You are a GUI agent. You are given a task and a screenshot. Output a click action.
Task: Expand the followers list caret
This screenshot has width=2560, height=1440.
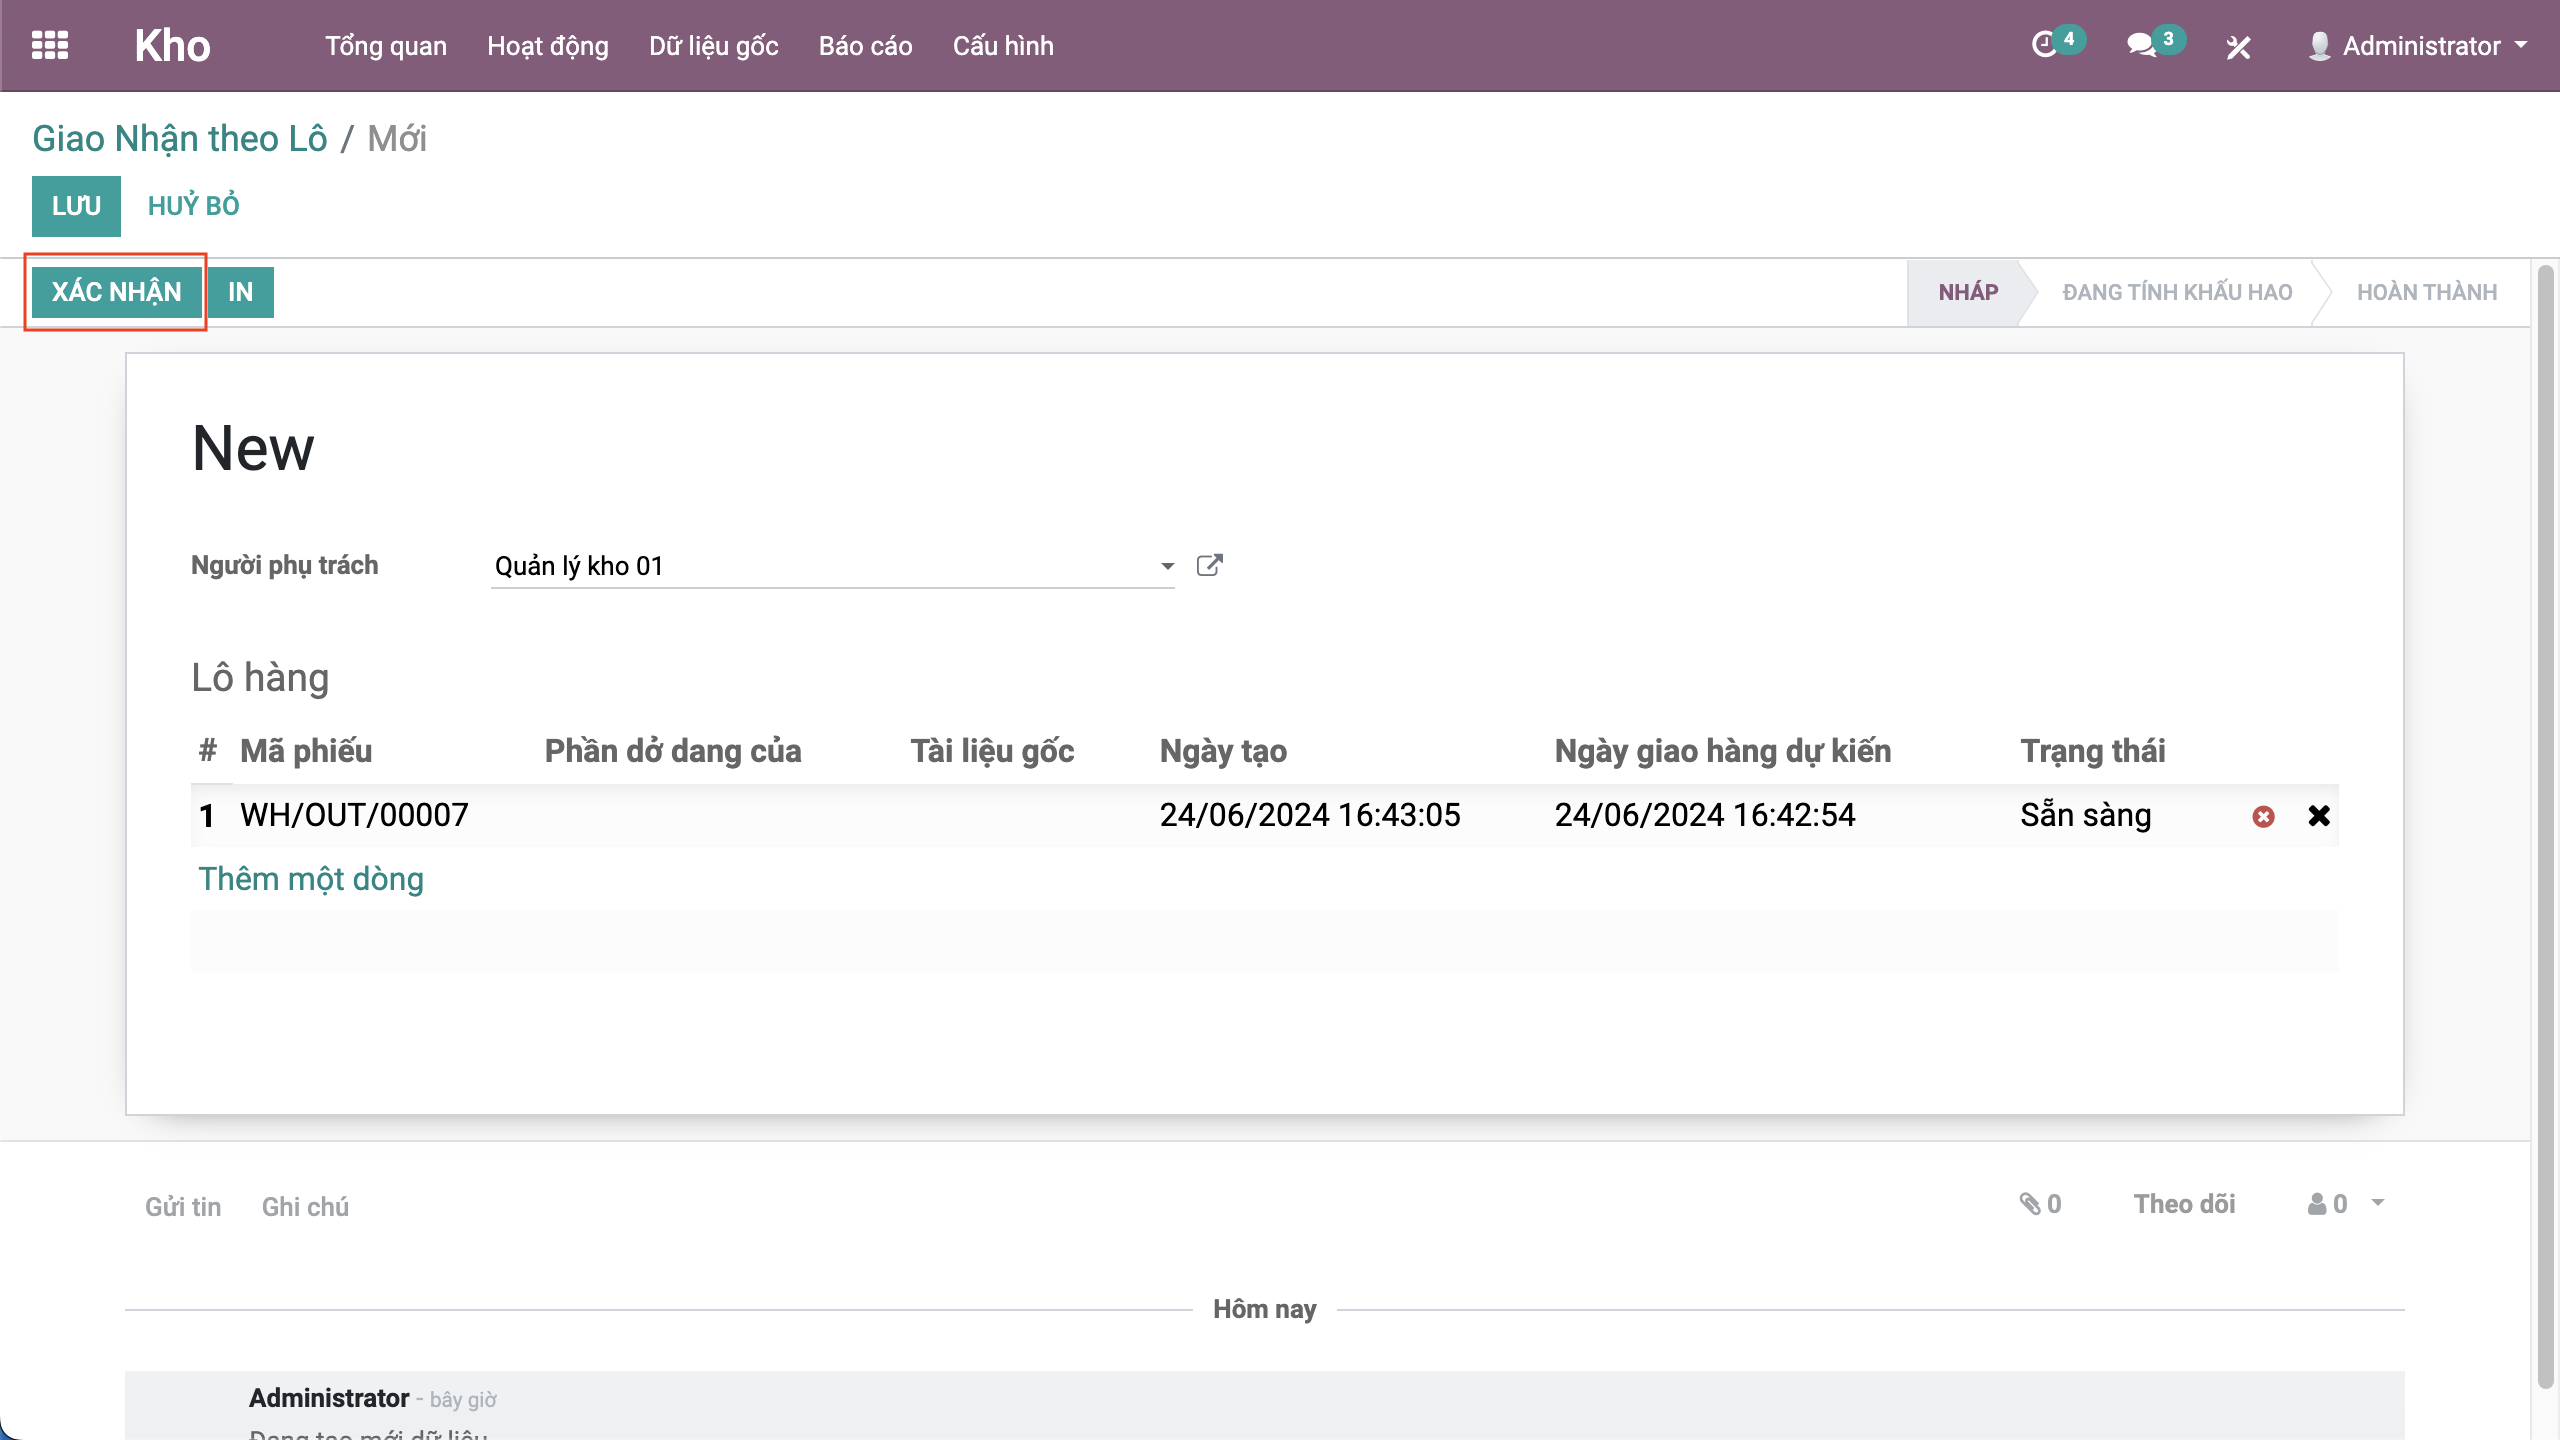coord(2378,1203)
